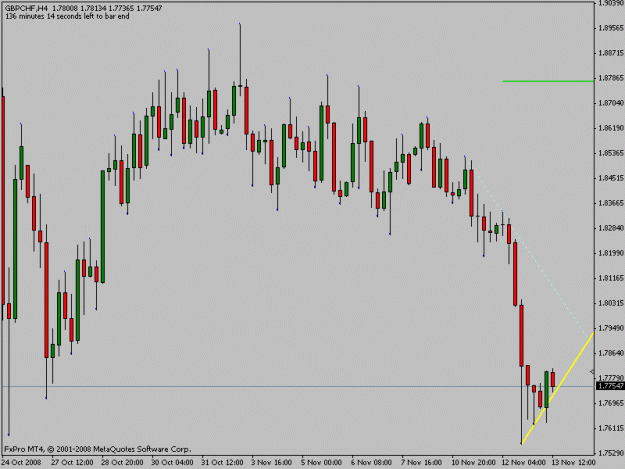Image resolution: width=625 pixels, height=469 pixels.
Task: Click the 12 Nov 04:00 time label
Action: (x=523, y=463)
